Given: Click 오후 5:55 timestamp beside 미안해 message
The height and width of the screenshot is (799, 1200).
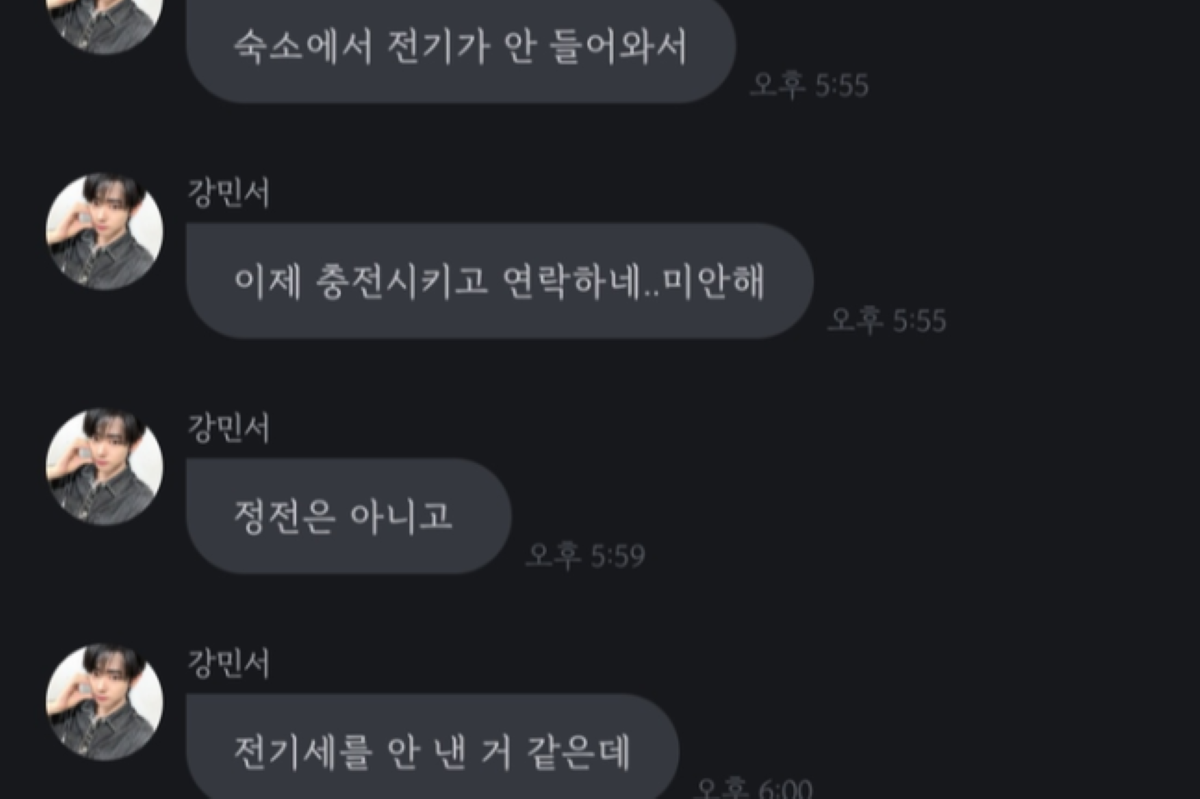Looking at the screenshot, I should (x=887, y=320).
